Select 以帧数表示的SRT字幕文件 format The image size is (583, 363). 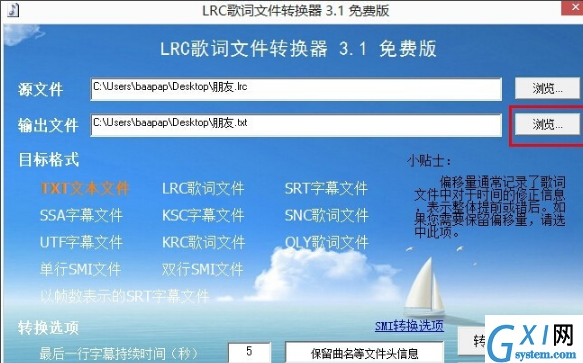[124, 296]
